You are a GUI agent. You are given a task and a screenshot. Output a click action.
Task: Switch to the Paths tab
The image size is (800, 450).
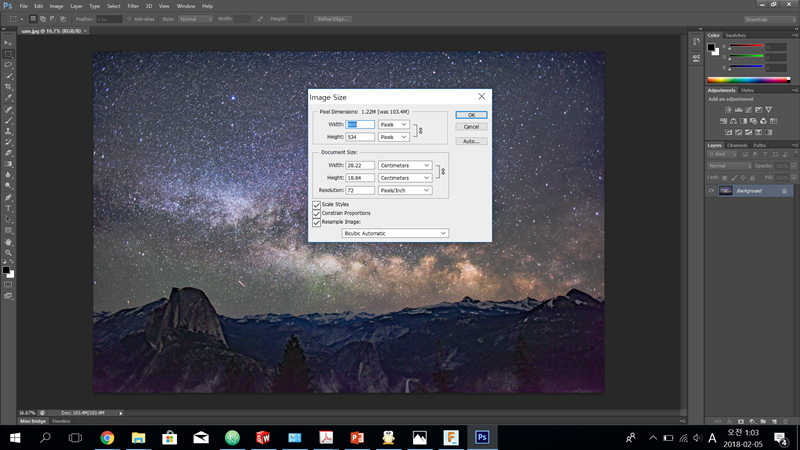click(759, 145)
